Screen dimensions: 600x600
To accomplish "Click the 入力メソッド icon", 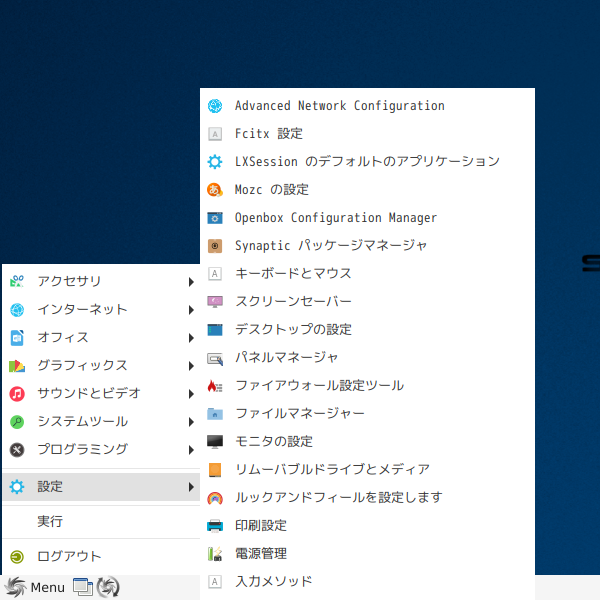I will coord(215,582).
